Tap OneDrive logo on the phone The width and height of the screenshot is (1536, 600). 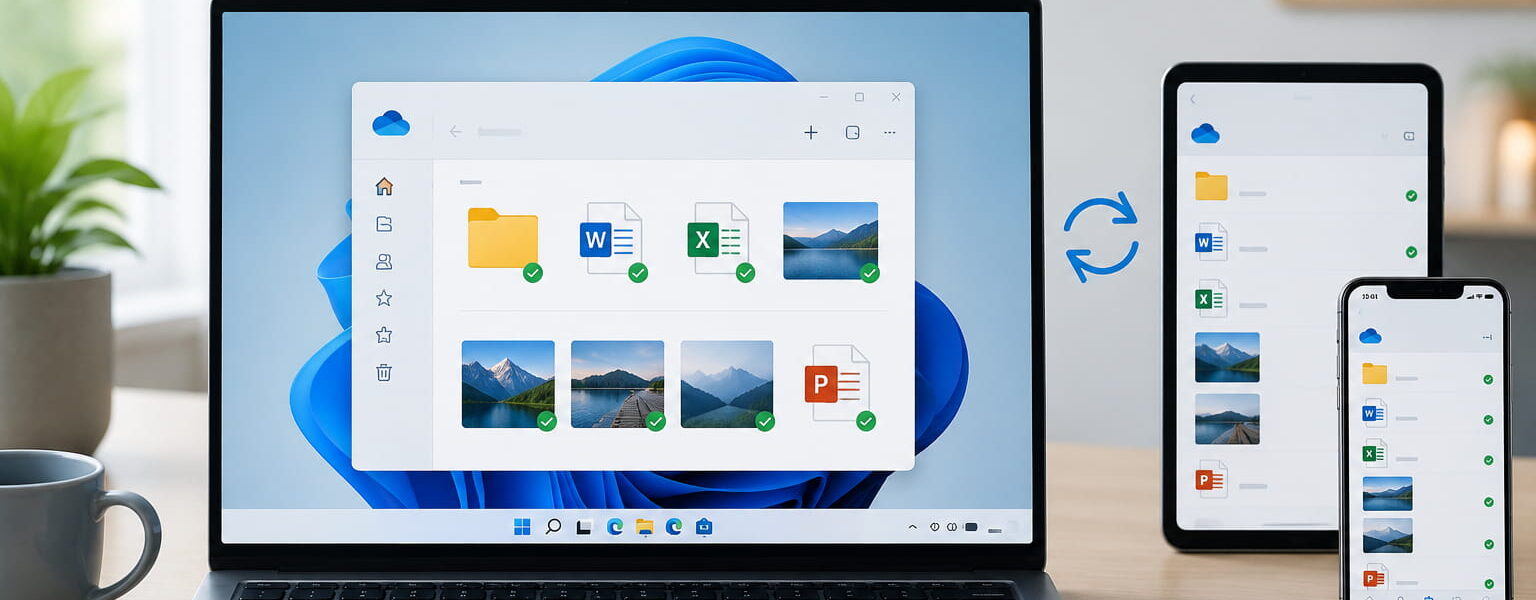(1370, 336)
